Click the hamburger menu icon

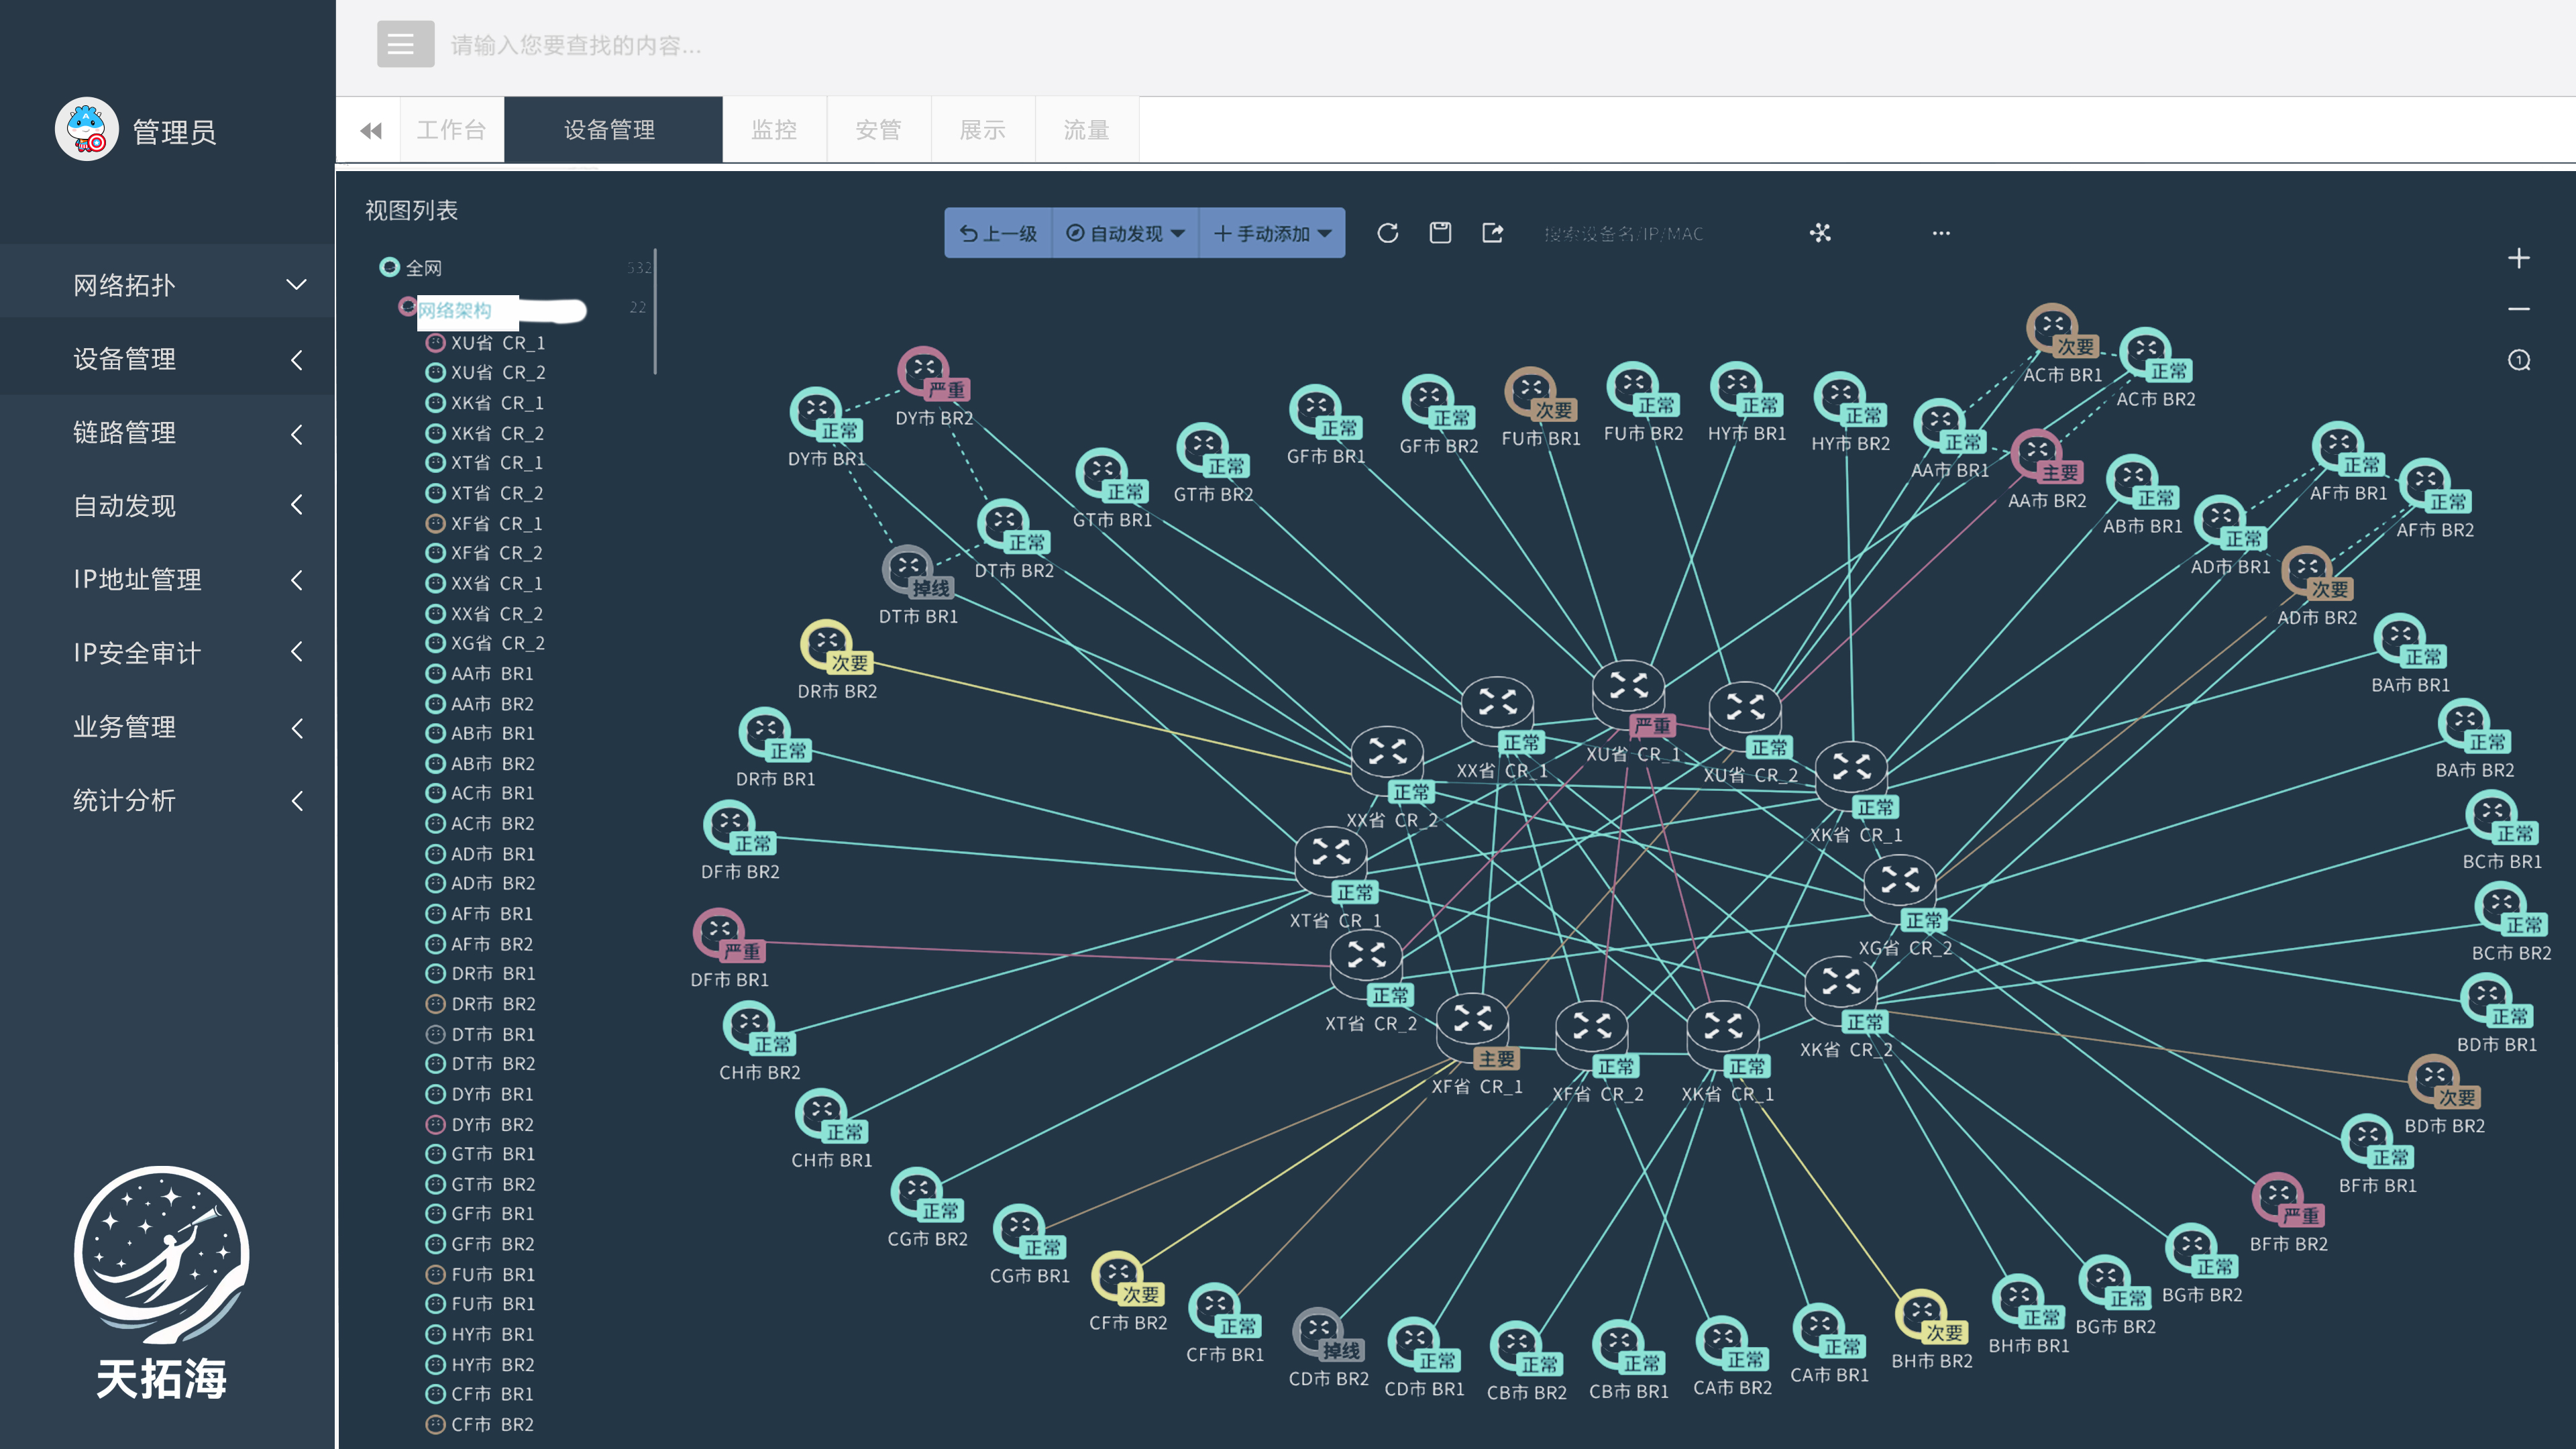coord(405,44)
